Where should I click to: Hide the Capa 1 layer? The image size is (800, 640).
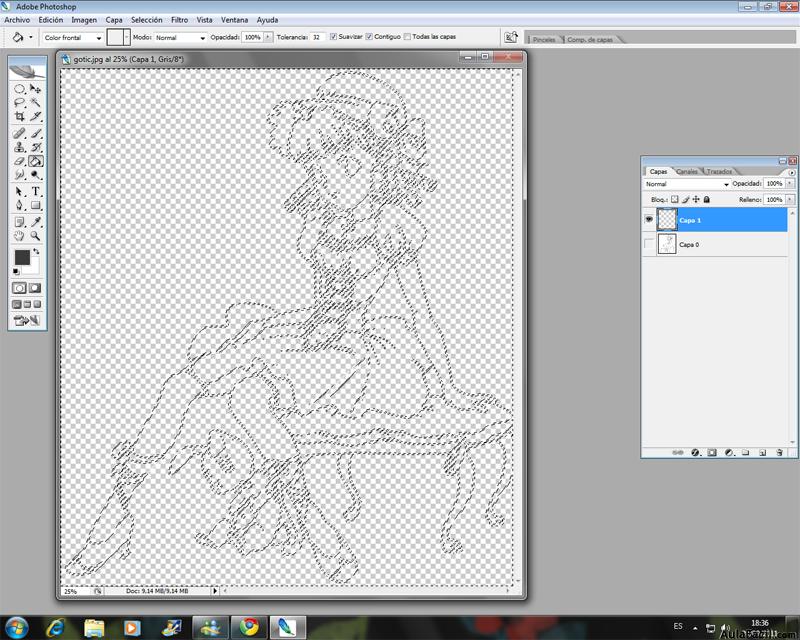[x=649, y=219]
